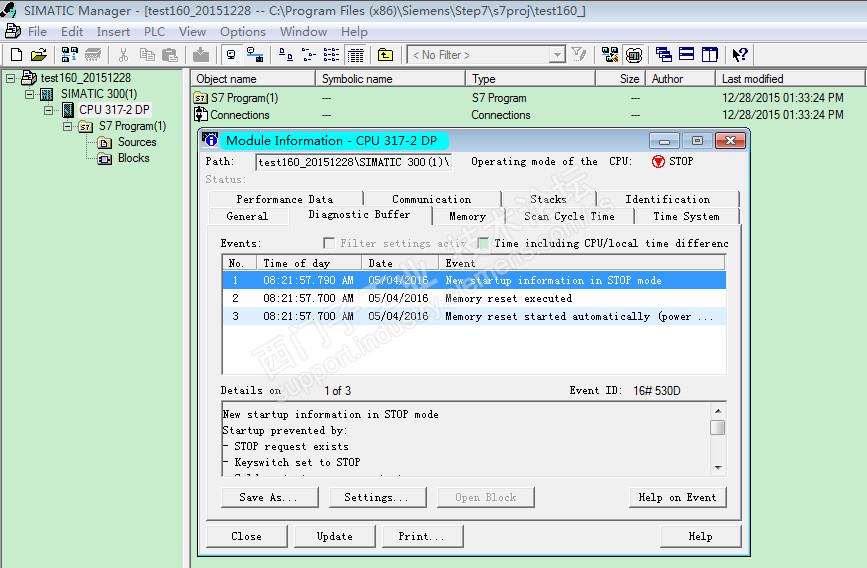Click the Open Project folder icon

[x=39, y=55]
